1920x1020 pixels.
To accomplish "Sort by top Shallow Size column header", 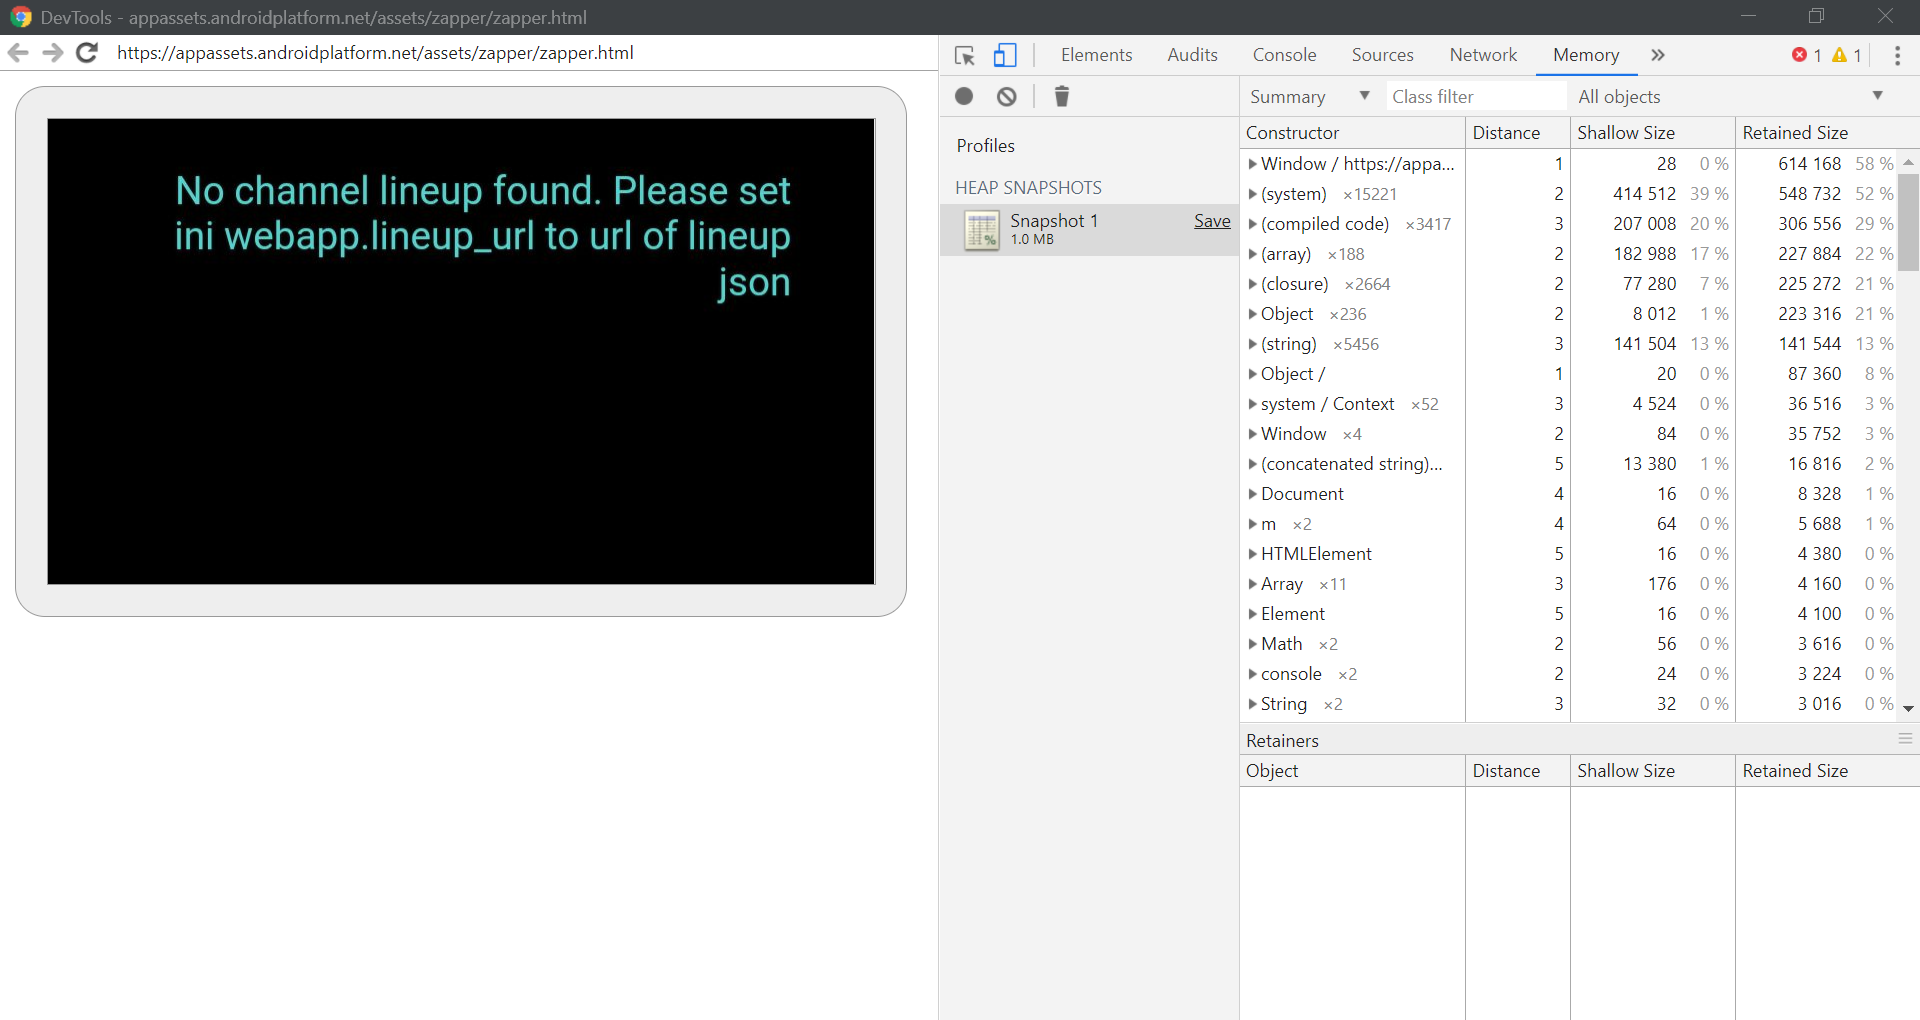I will click(x=1652, y=132).
